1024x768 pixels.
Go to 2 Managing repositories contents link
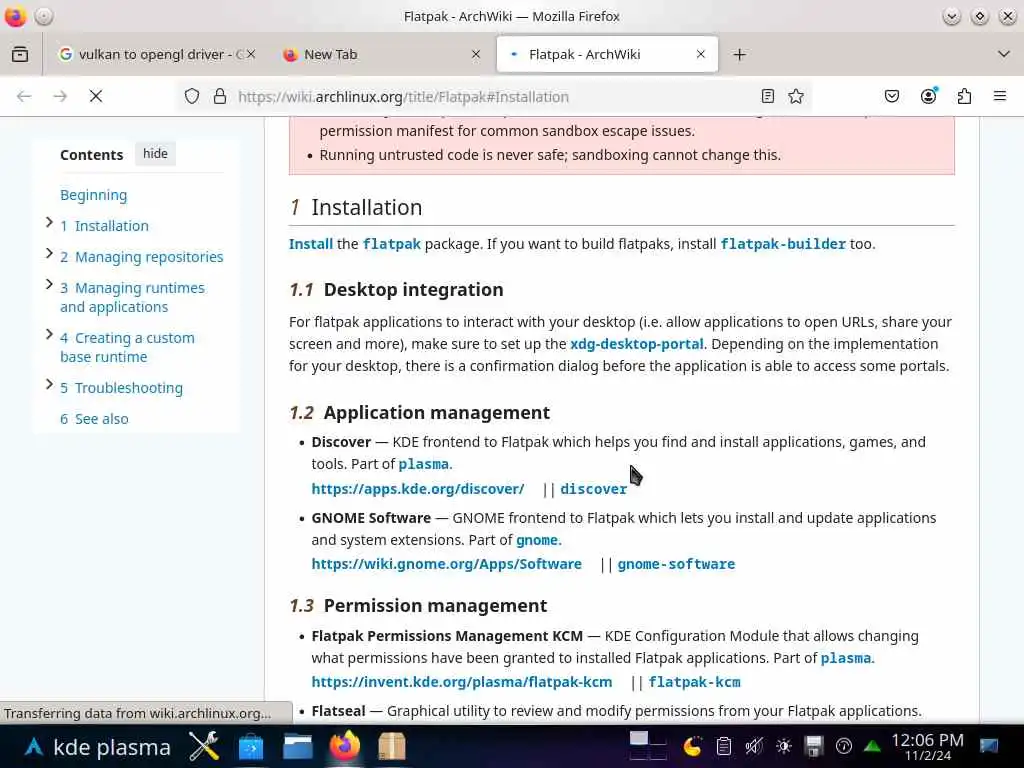tap(142, 257)
